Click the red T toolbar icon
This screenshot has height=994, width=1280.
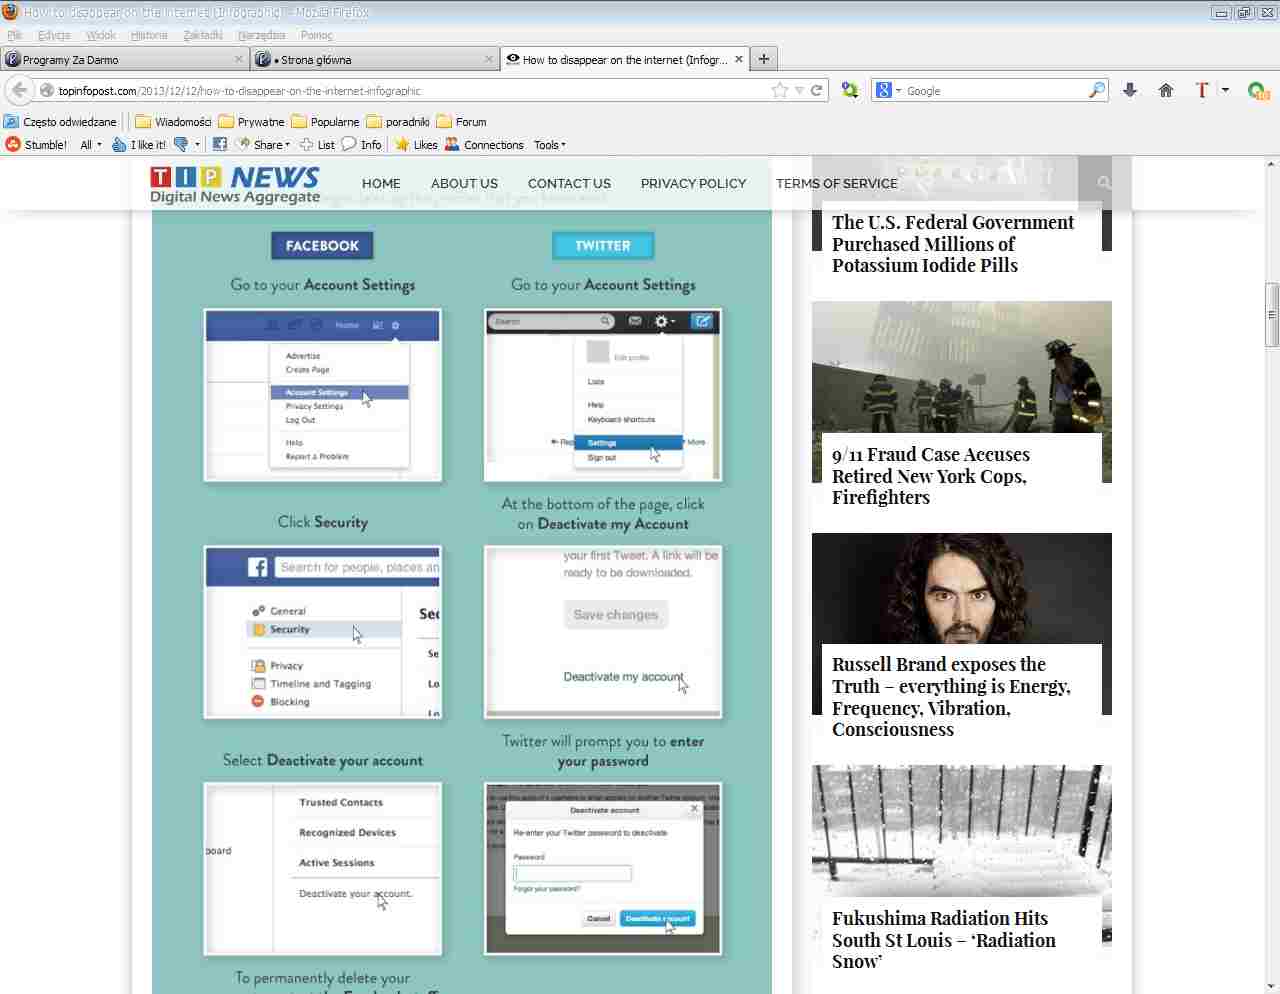click(1202, 90)
